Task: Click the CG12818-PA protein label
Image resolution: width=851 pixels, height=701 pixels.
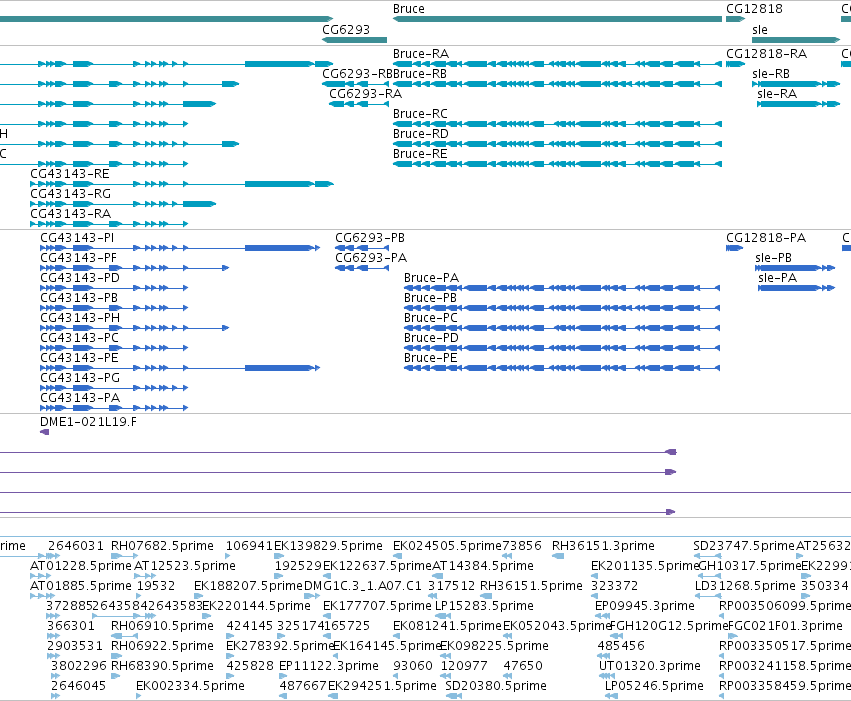Action: [x=766, y=238]
